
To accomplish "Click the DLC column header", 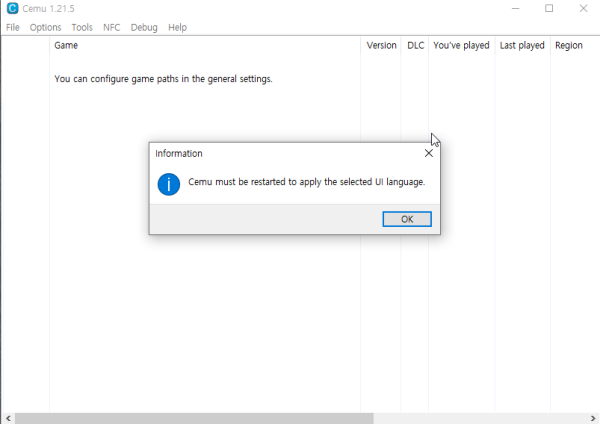I will (x=415, y=46).
